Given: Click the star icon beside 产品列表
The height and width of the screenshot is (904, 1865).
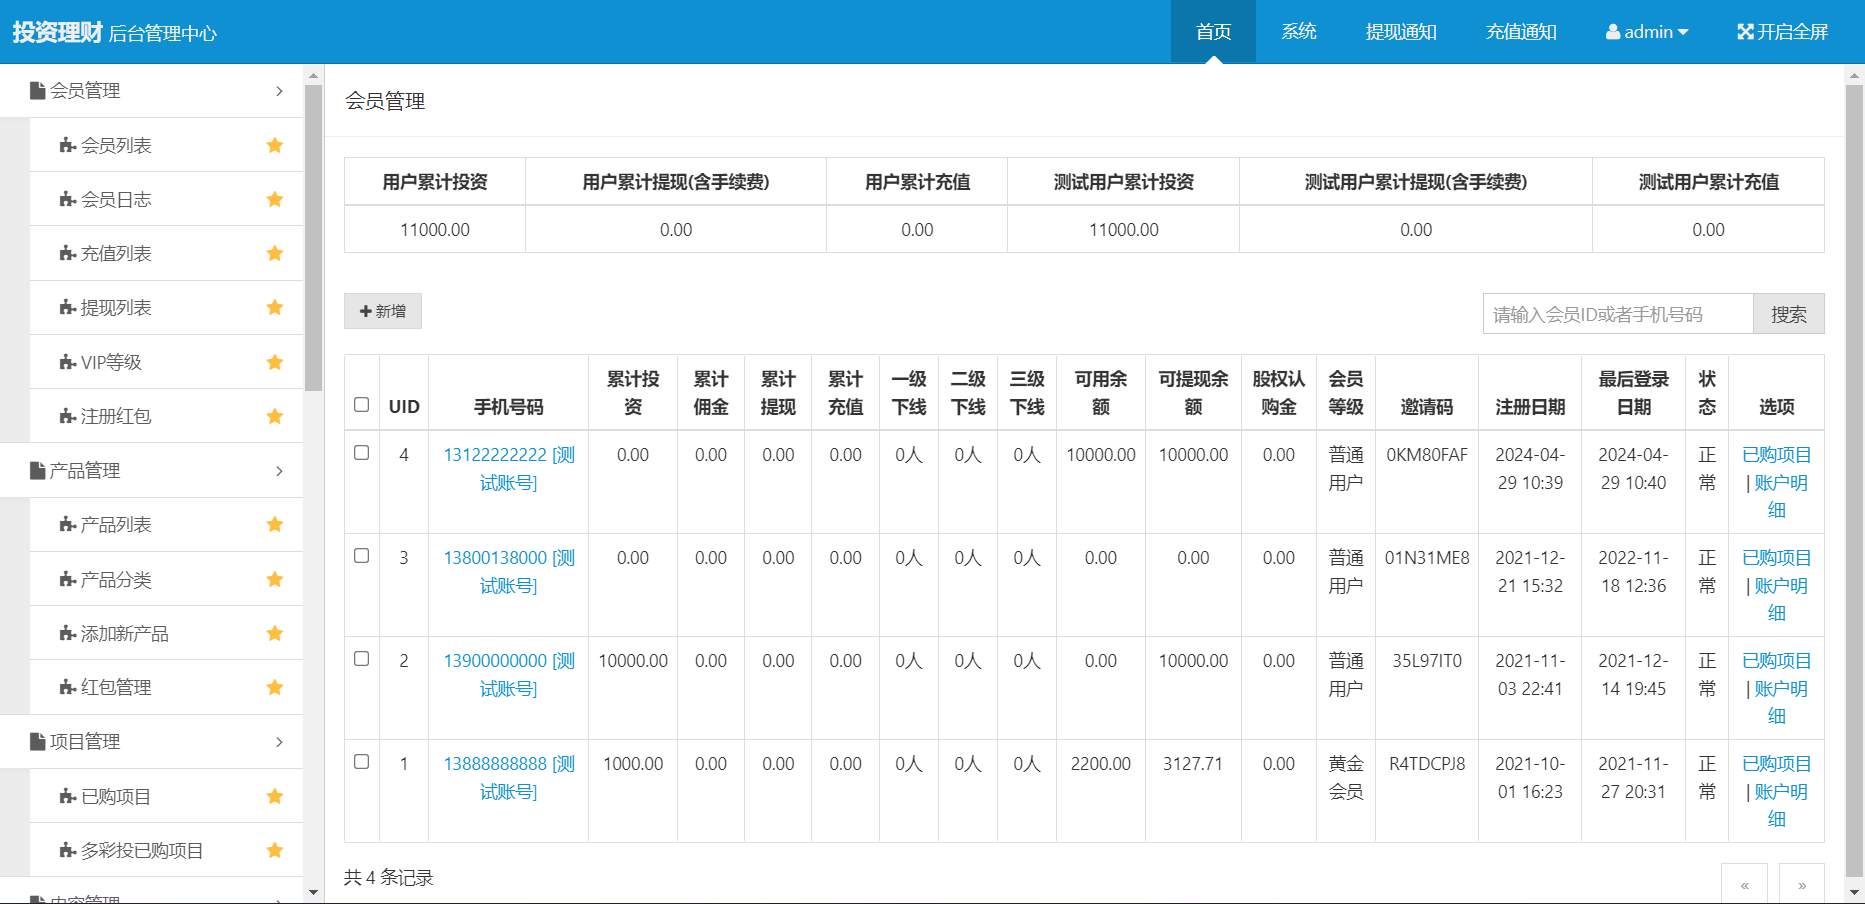Looking at the screenshot, I should pyautogui.click(x=275, y=524).
